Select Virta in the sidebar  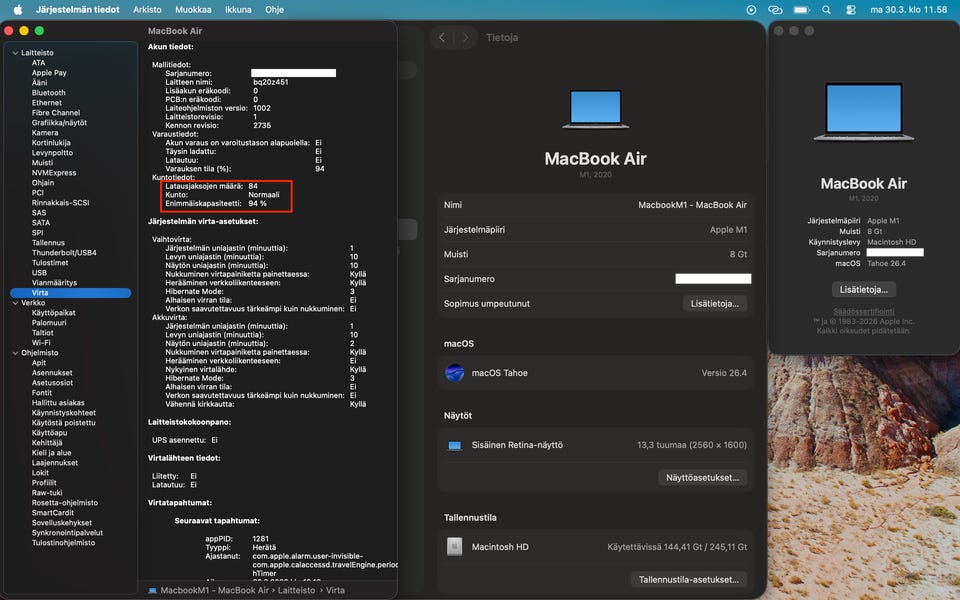tap(70, 293)
